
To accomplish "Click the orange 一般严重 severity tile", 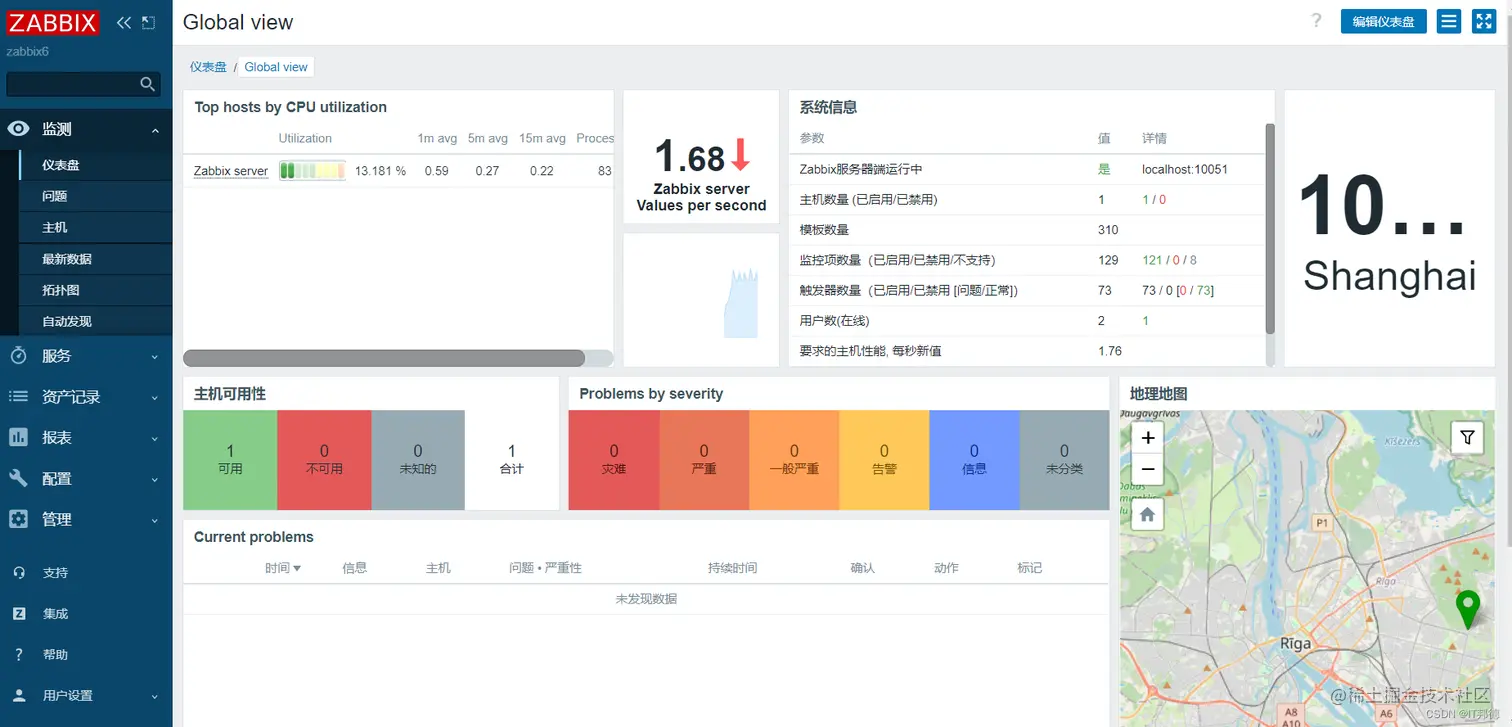I will [794, 460].
